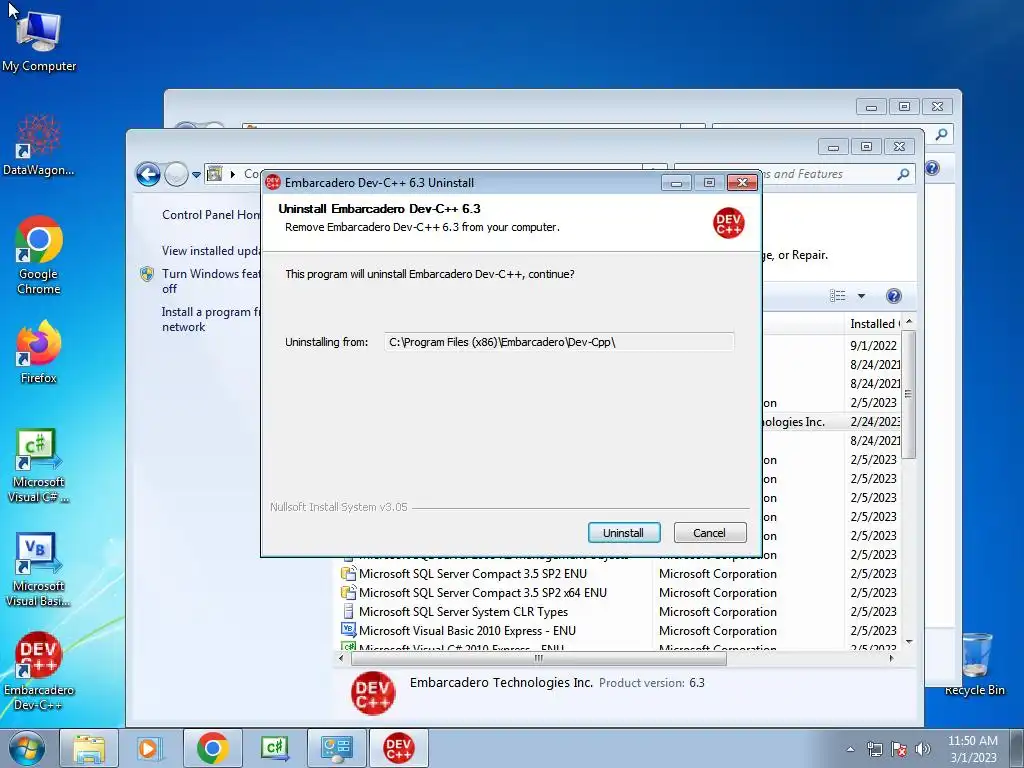Click Install a program from the network
Screen dimensions: 1024x768
[211, 319]
